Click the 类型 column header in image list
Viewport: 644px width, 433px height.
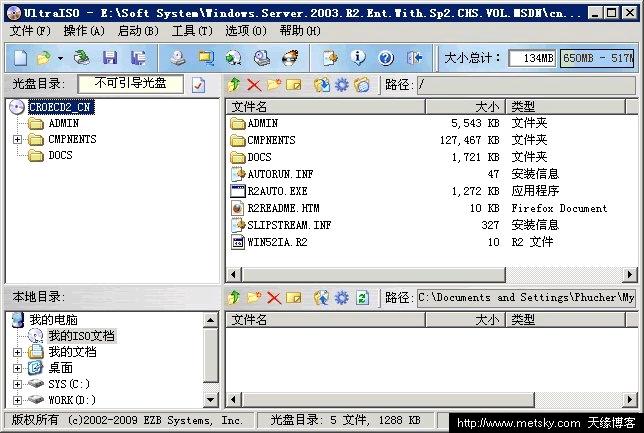pos(565,107)
